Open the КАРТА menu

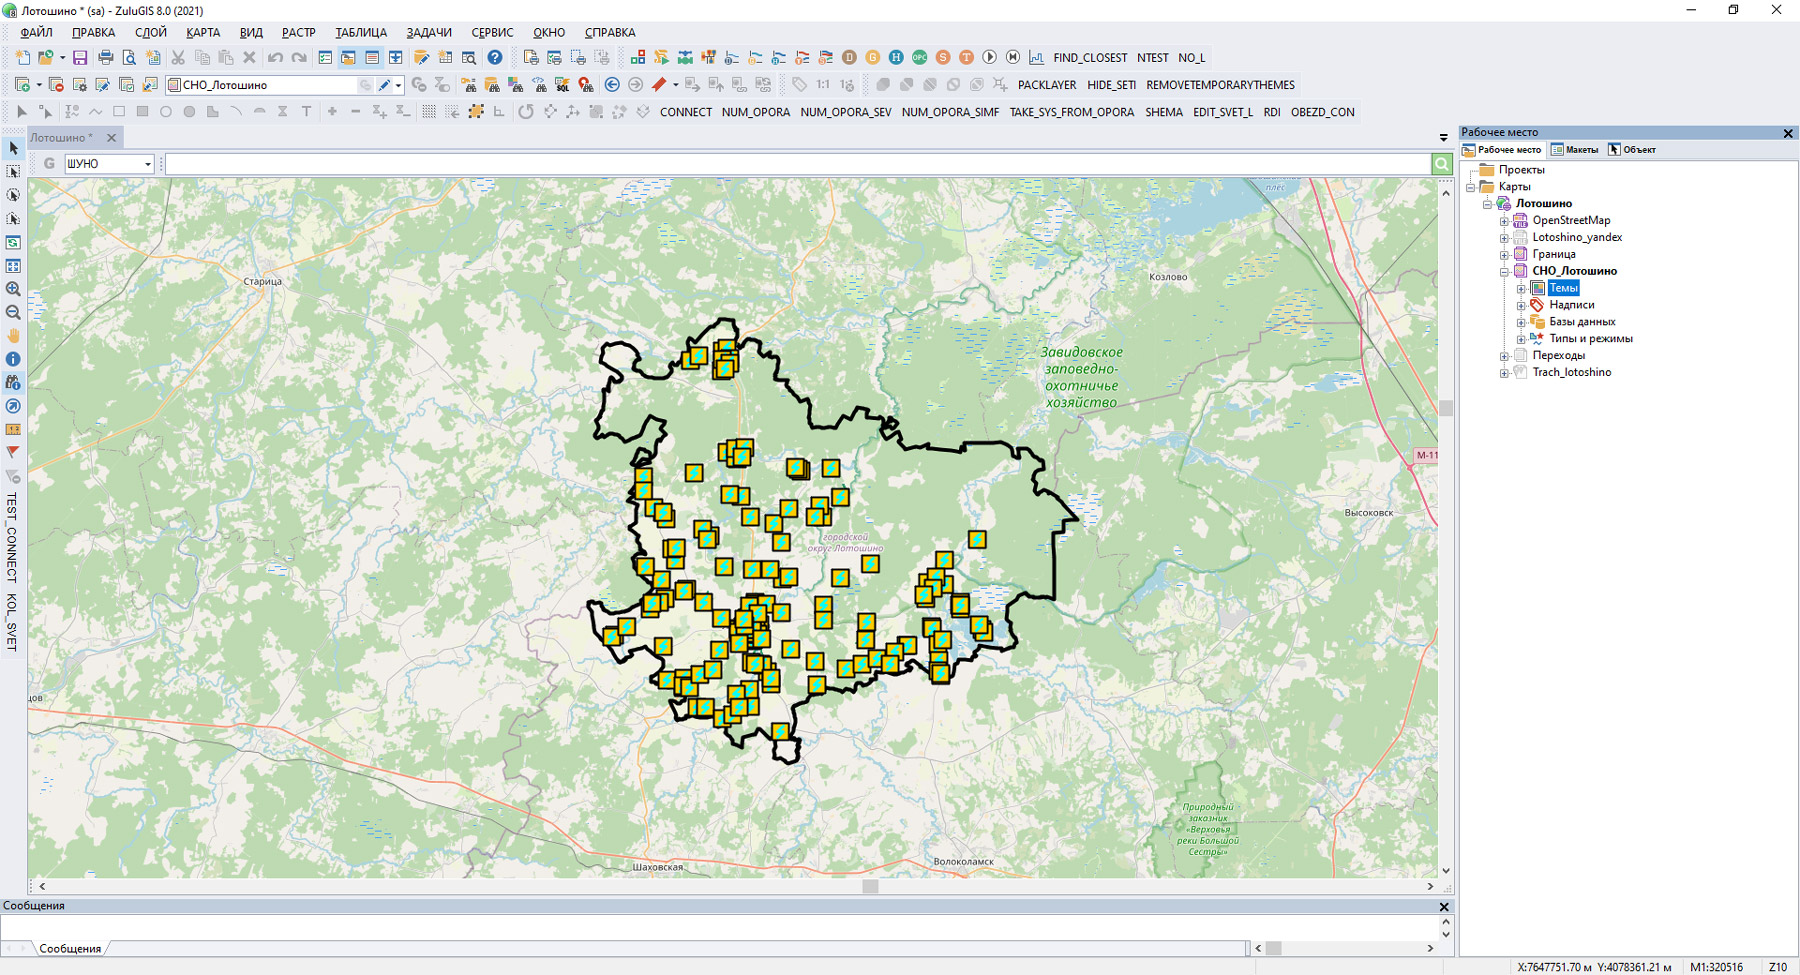[x=203, y=33]
